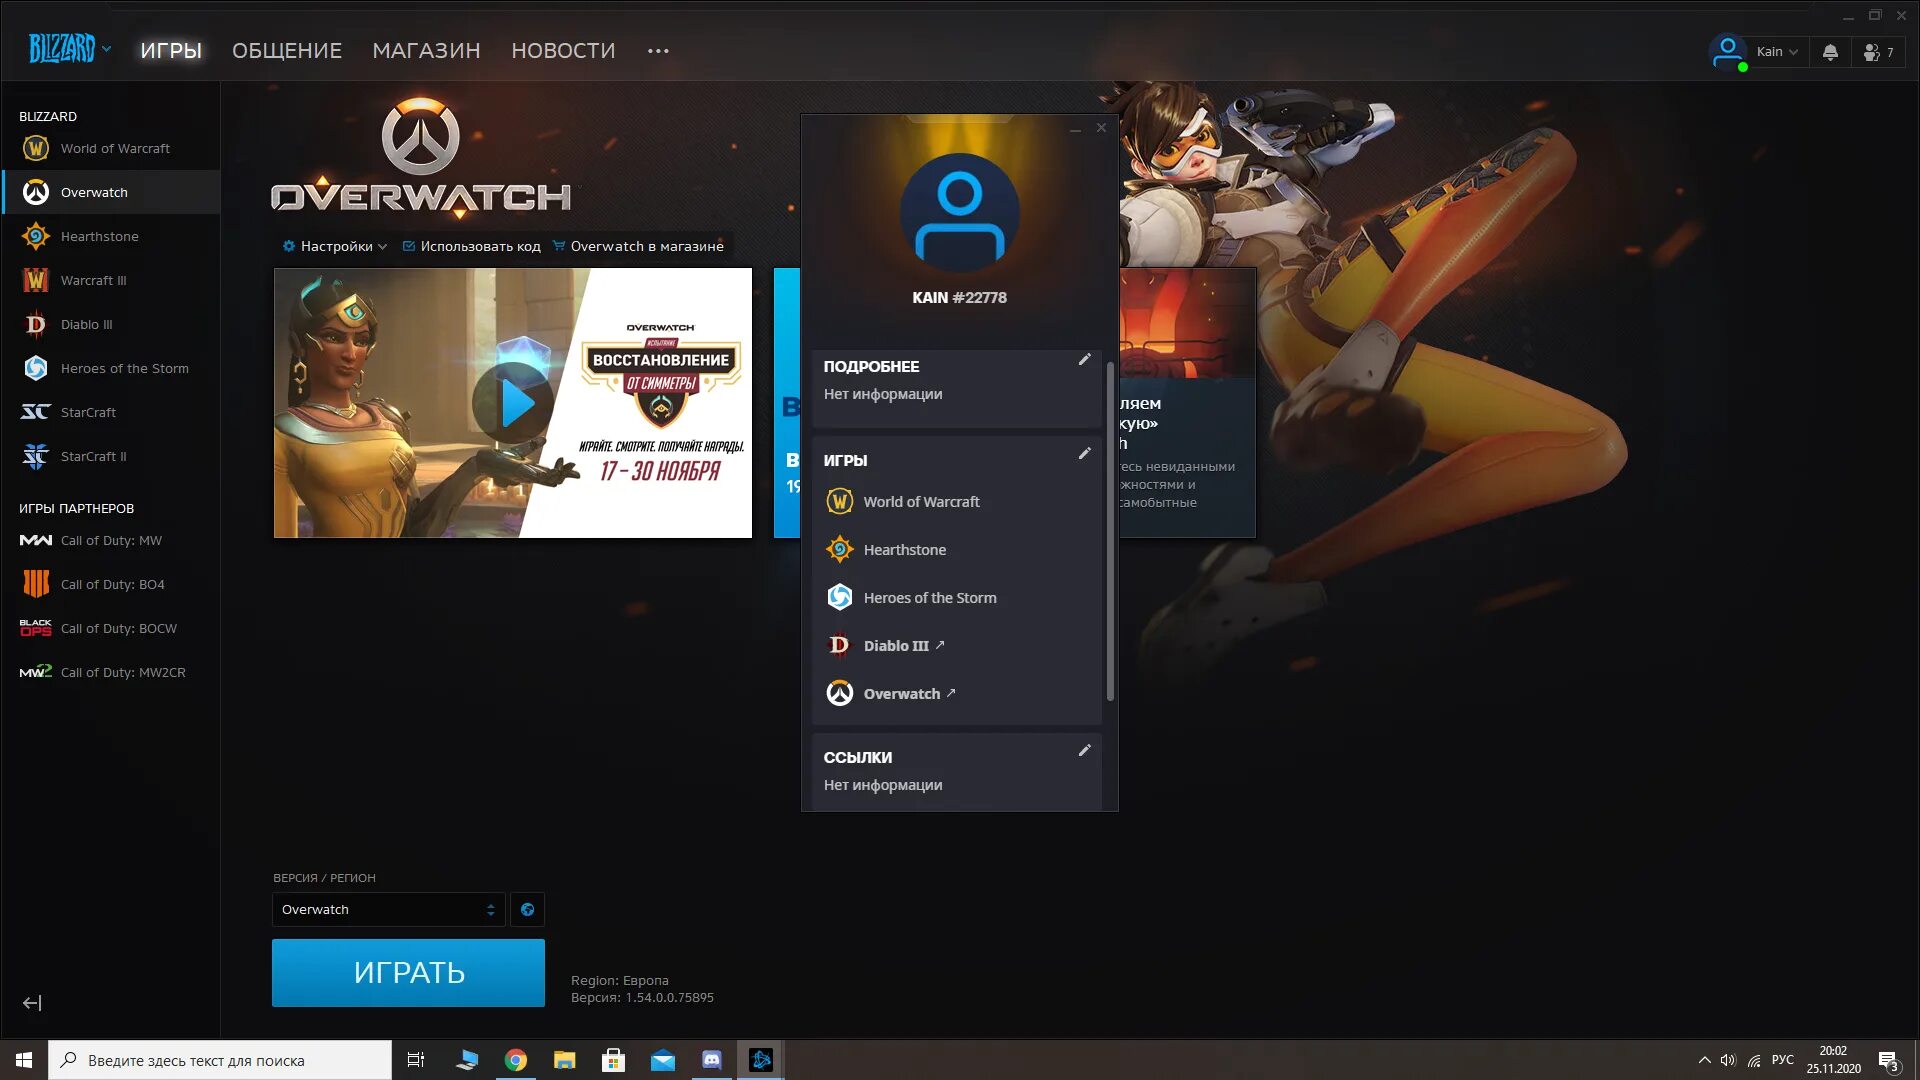Switch to the МАГАЗИН tab
1920x1080 pixels.
(x=426, y=50)
